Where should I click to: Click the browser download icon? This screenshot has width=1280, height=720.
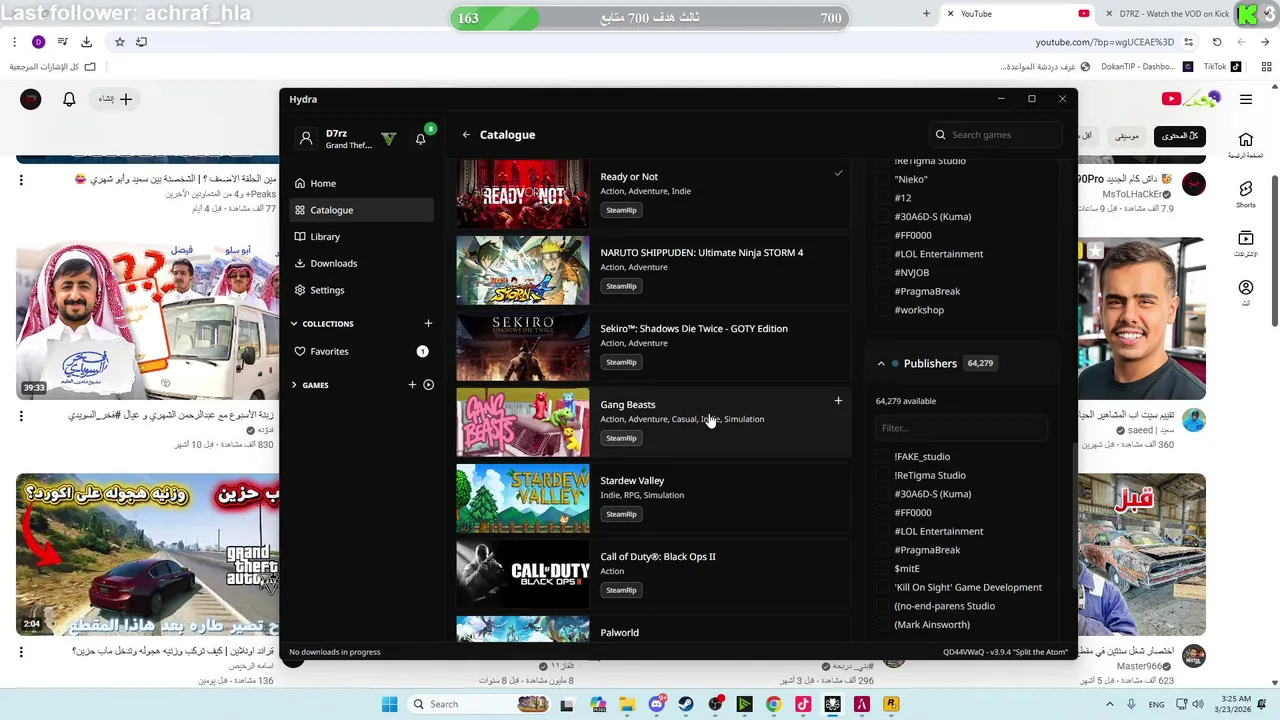86,42
